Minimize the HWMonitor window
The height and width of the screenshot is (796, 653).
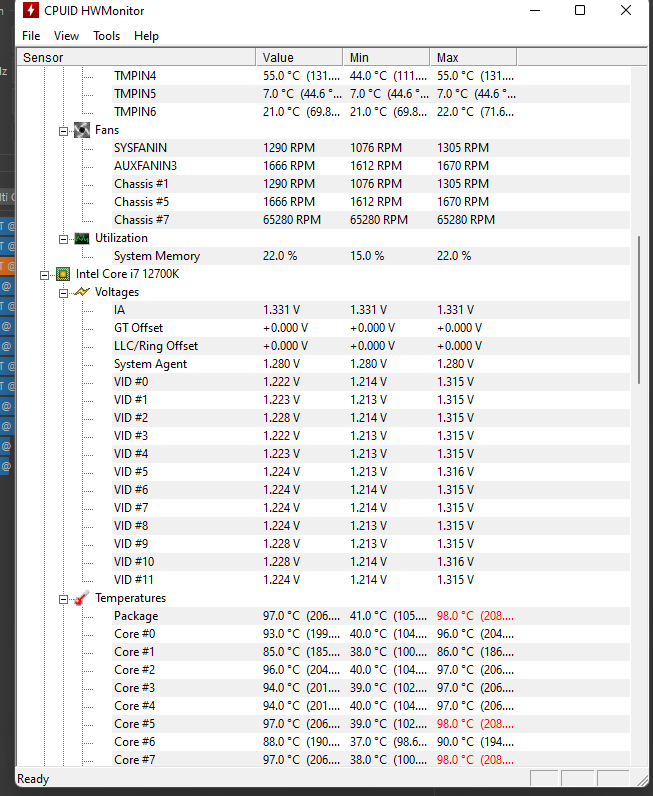(535, 10)
